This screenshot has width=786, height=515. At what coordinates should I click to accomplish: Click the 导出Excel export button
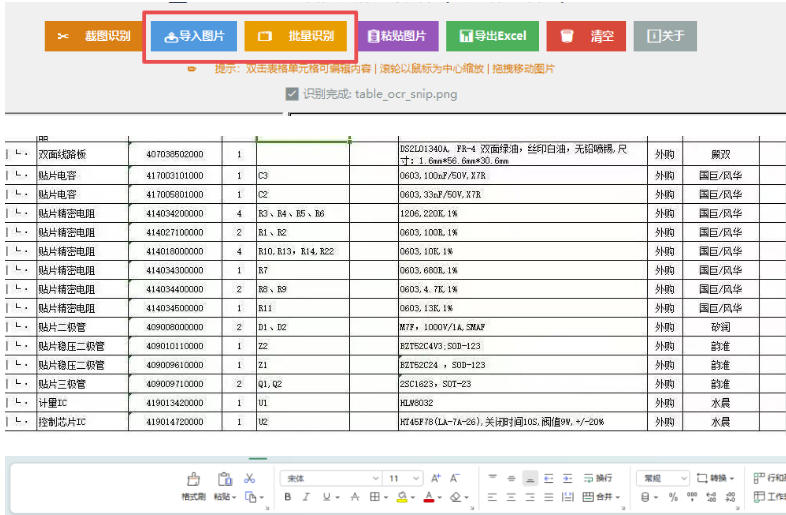pos(492,36)
